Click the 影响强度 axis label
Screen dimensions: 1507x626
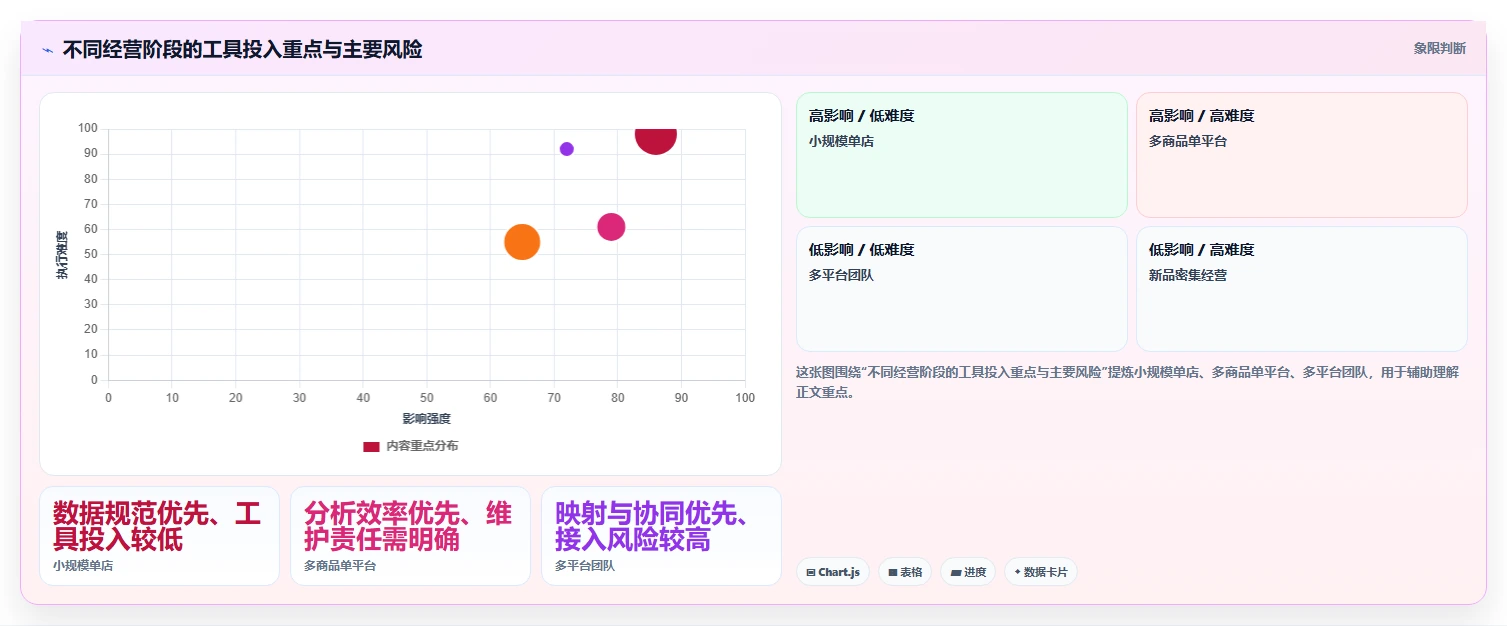(426, 419)
